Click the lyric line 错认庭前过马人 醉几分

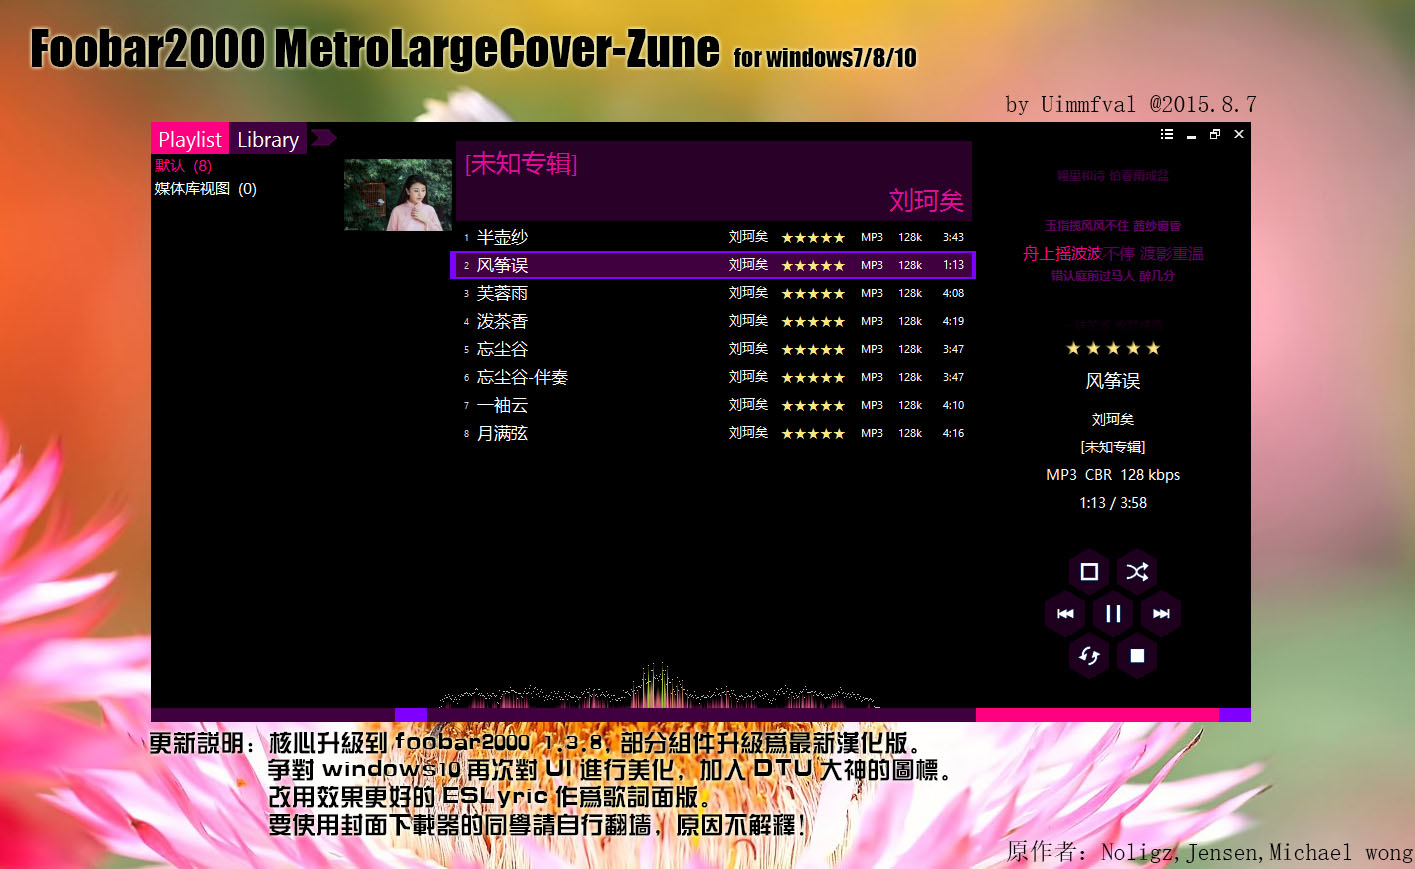point(1113,276)
